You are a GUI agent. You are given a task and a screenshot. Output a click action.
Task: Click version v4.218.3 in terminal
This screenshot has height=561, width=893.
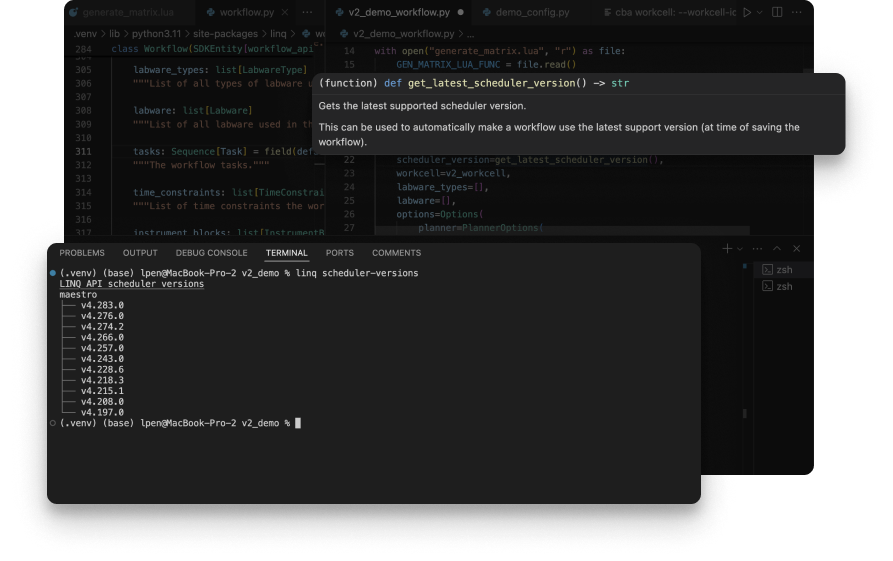click(x=102, y=380)
